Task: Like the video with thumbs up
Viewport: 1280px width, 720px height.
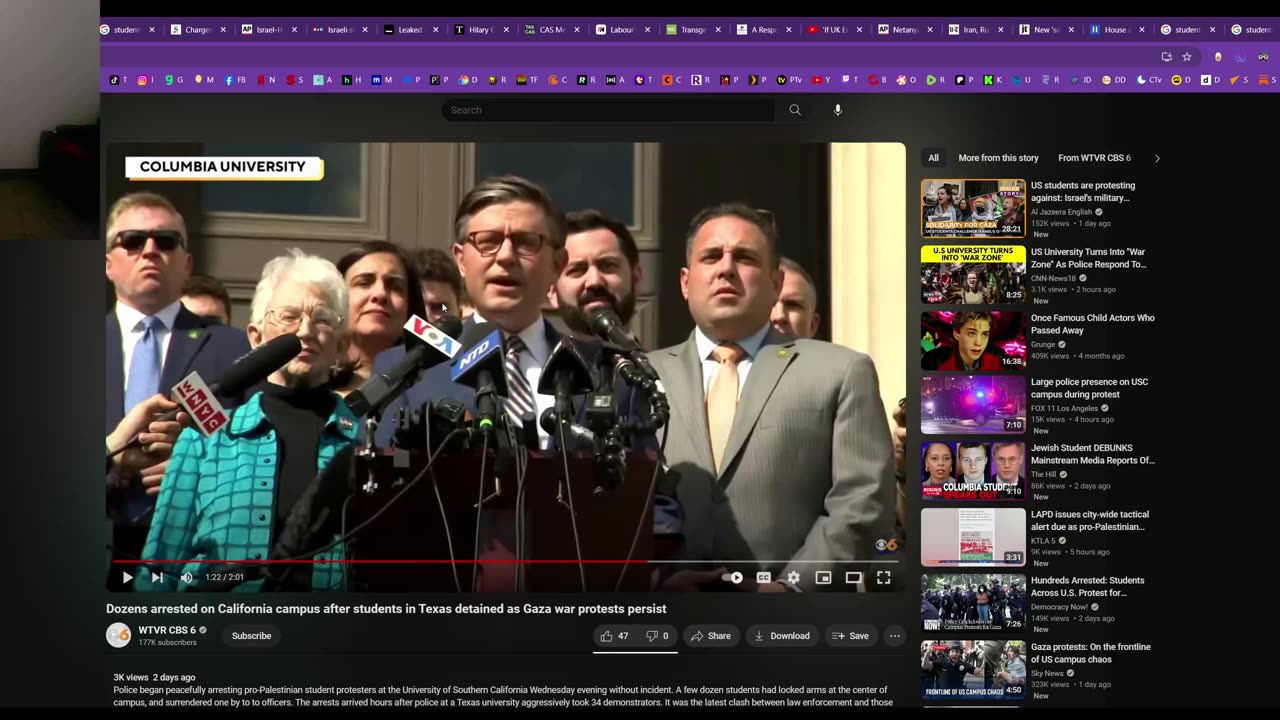Action: point(615,636)
